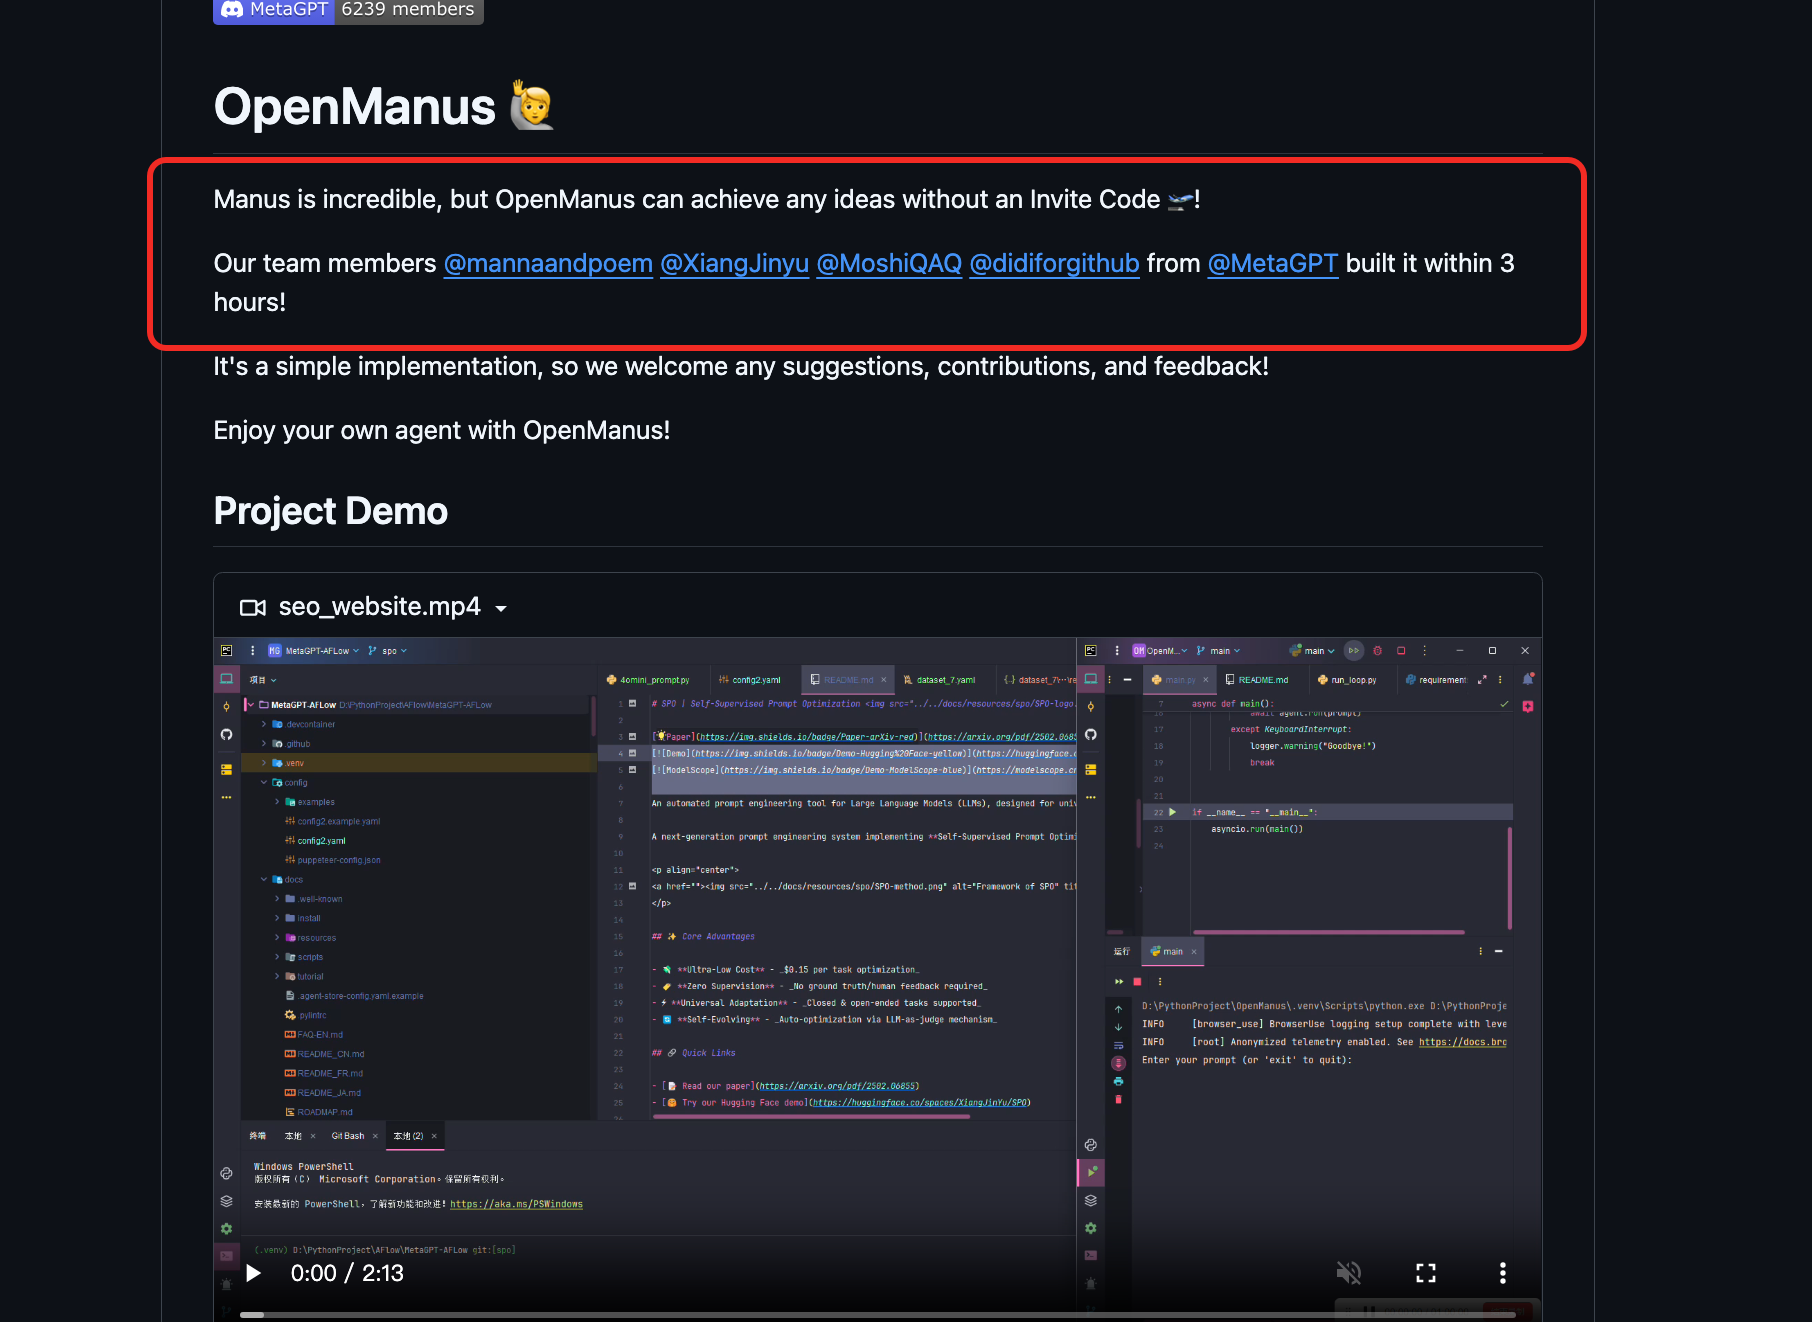Click "Enjoy your own agent with OpenManus!" text
The width and height of the screenshot is (1812, 1322).
(x=442, y=431)
